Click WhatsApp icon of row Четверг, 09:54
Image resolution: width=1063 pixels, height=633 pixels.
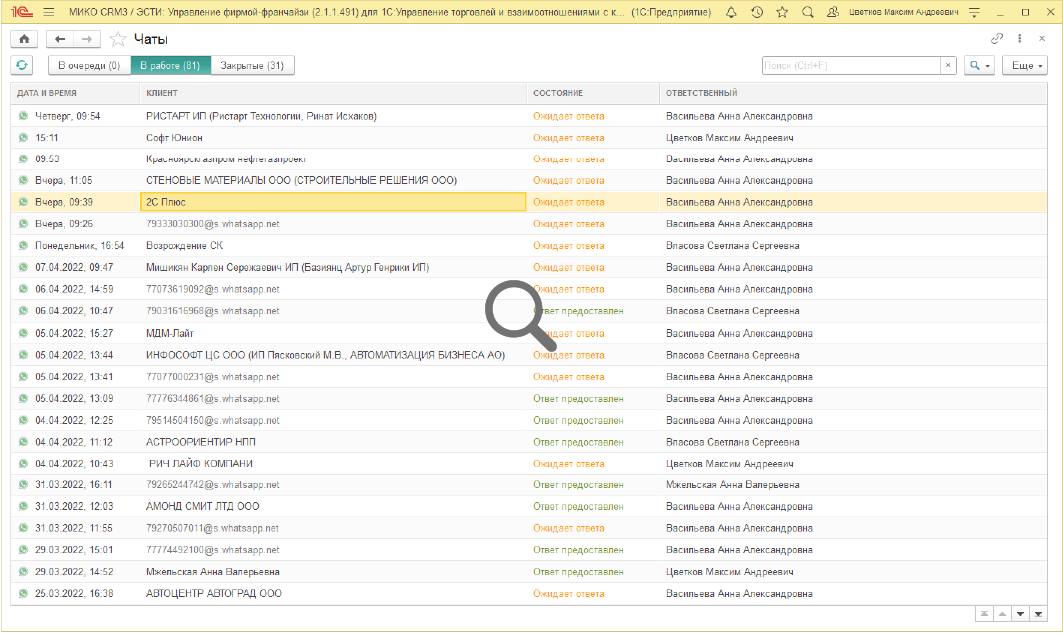(23, 116)
